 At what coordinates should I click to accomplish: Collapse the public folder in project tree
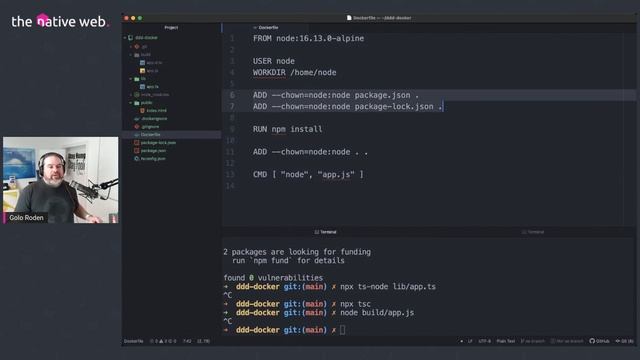[131, 103]
